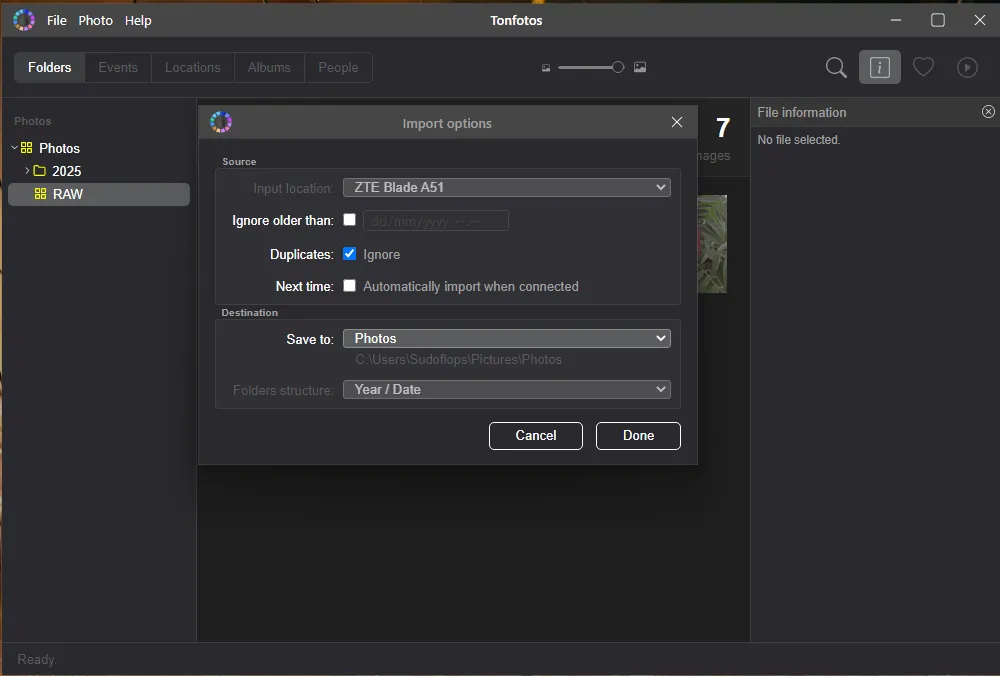This screenshot has width=1000, height=676.
Task: Click the small thumbnail size icon
Action: click(546, 68)
